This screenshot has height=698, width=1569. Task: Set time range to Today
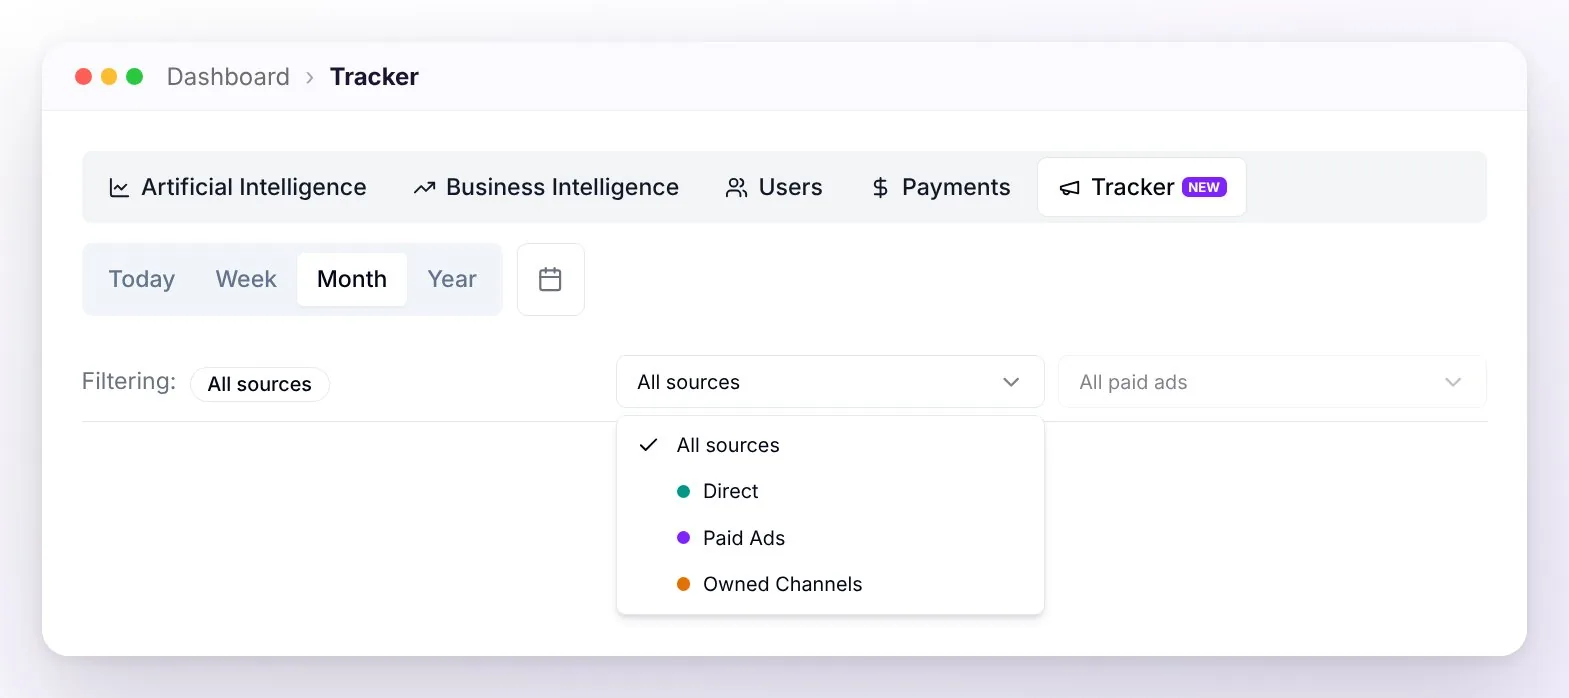coord(142,279)
